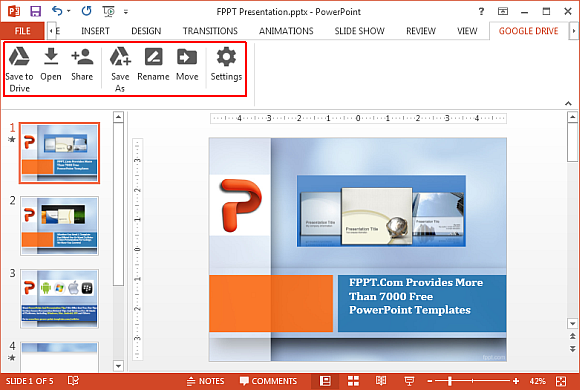Zoom out with the minus button
This screenshot has width=580, height=390.
click(429, 381)
